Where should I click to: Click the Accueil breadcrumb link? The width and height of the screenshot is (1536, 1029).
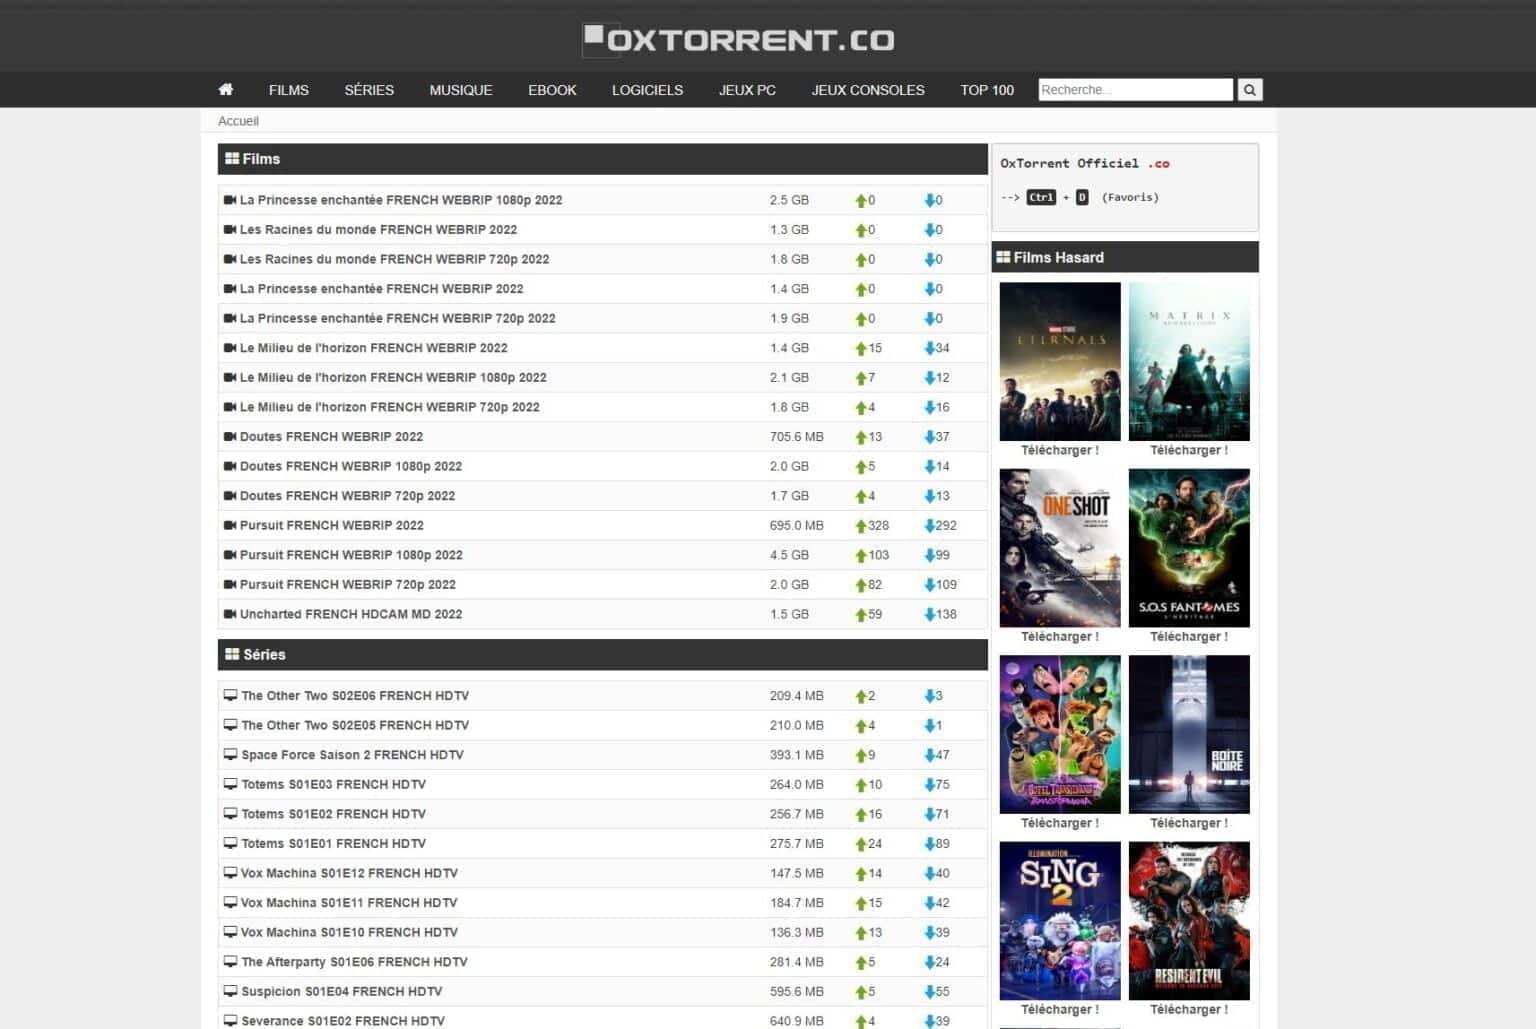tap(238, 121)
